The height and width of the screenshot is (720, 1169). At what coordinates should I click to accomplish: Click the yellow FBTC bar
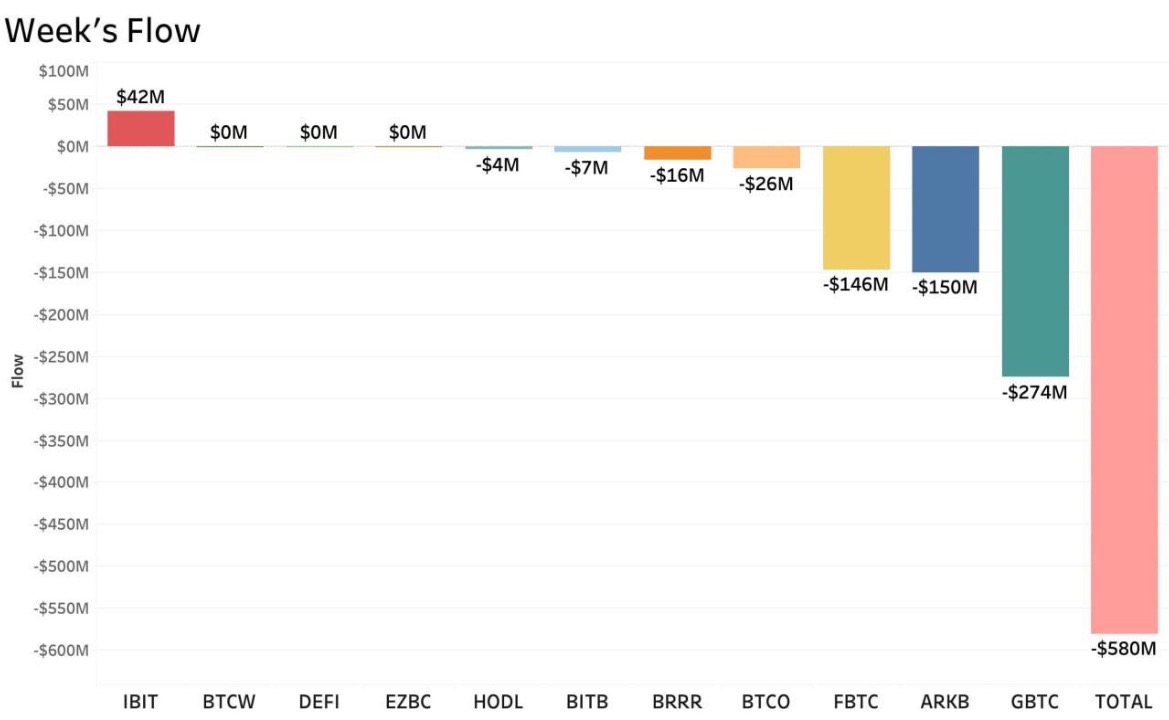[x=856, y=207]
